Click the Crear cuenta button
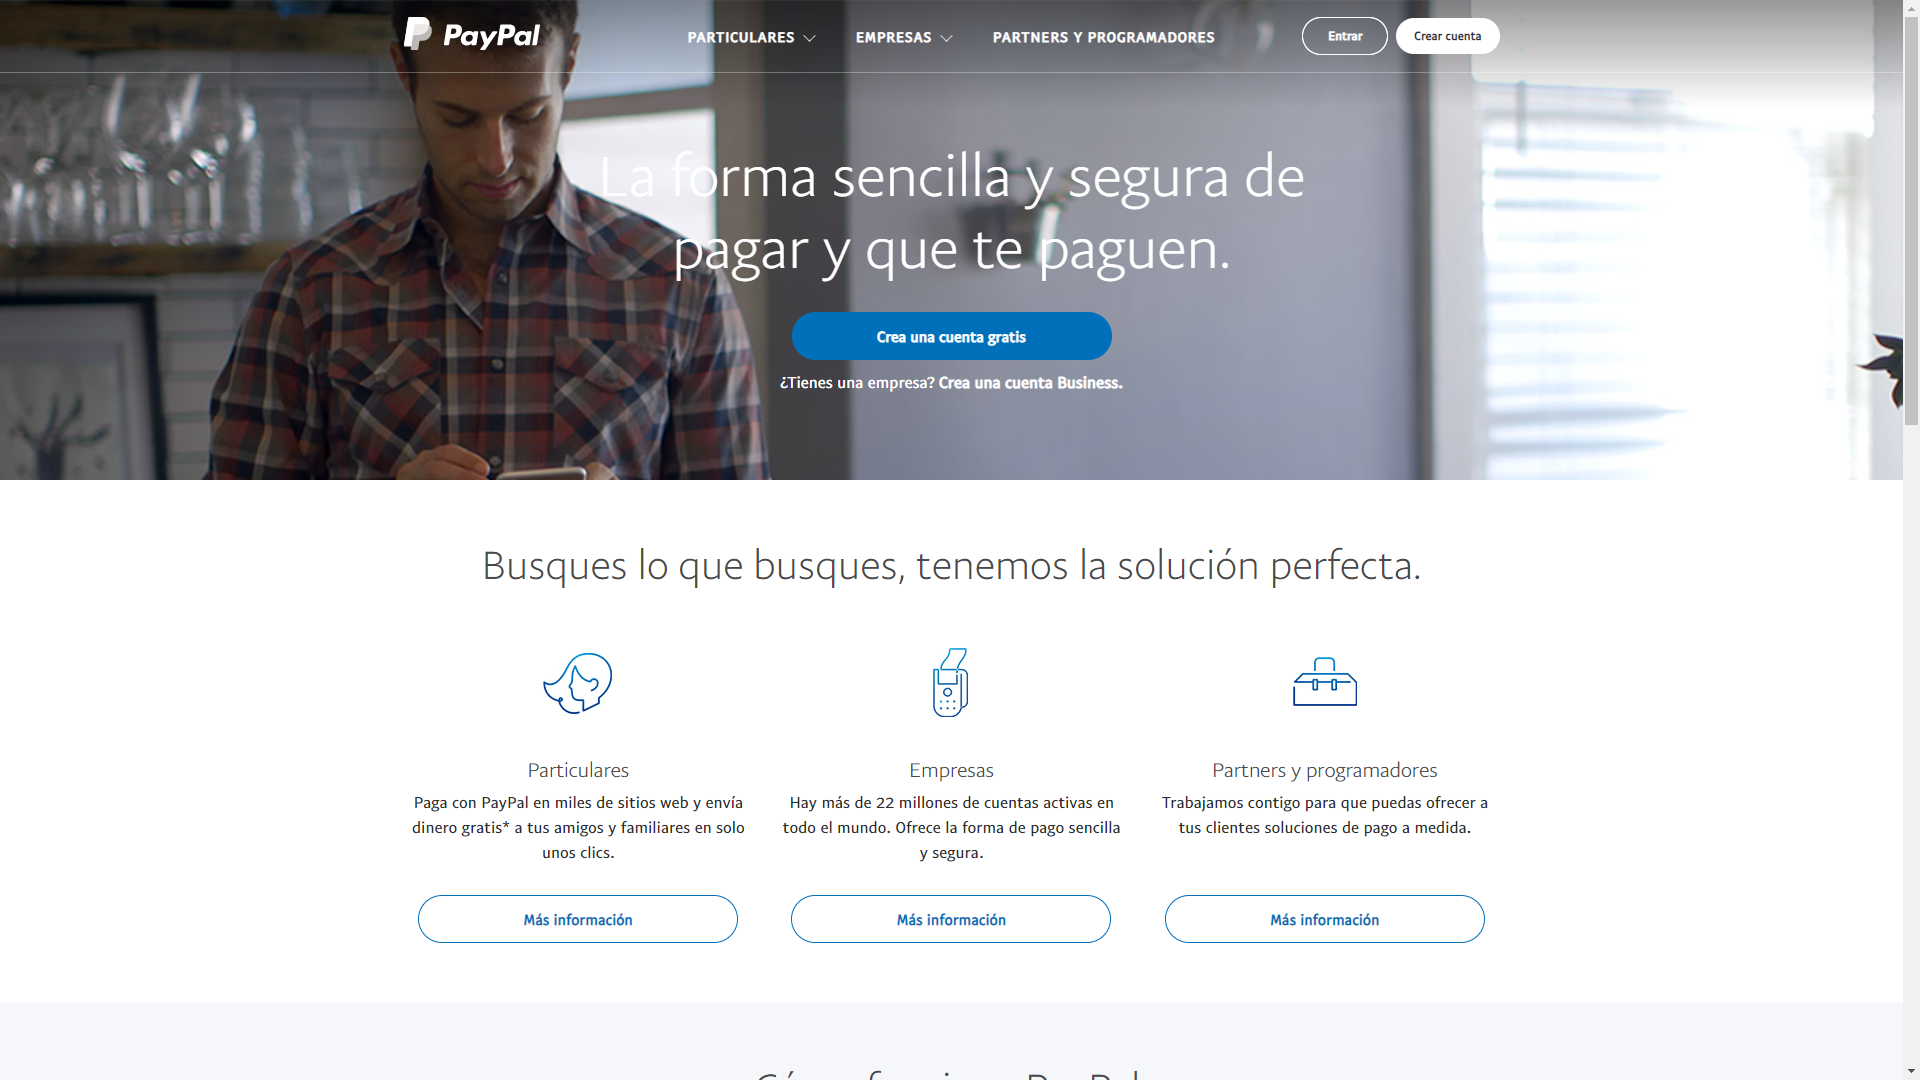This screenshot has width=1920, height=1080. point(1447,36)
